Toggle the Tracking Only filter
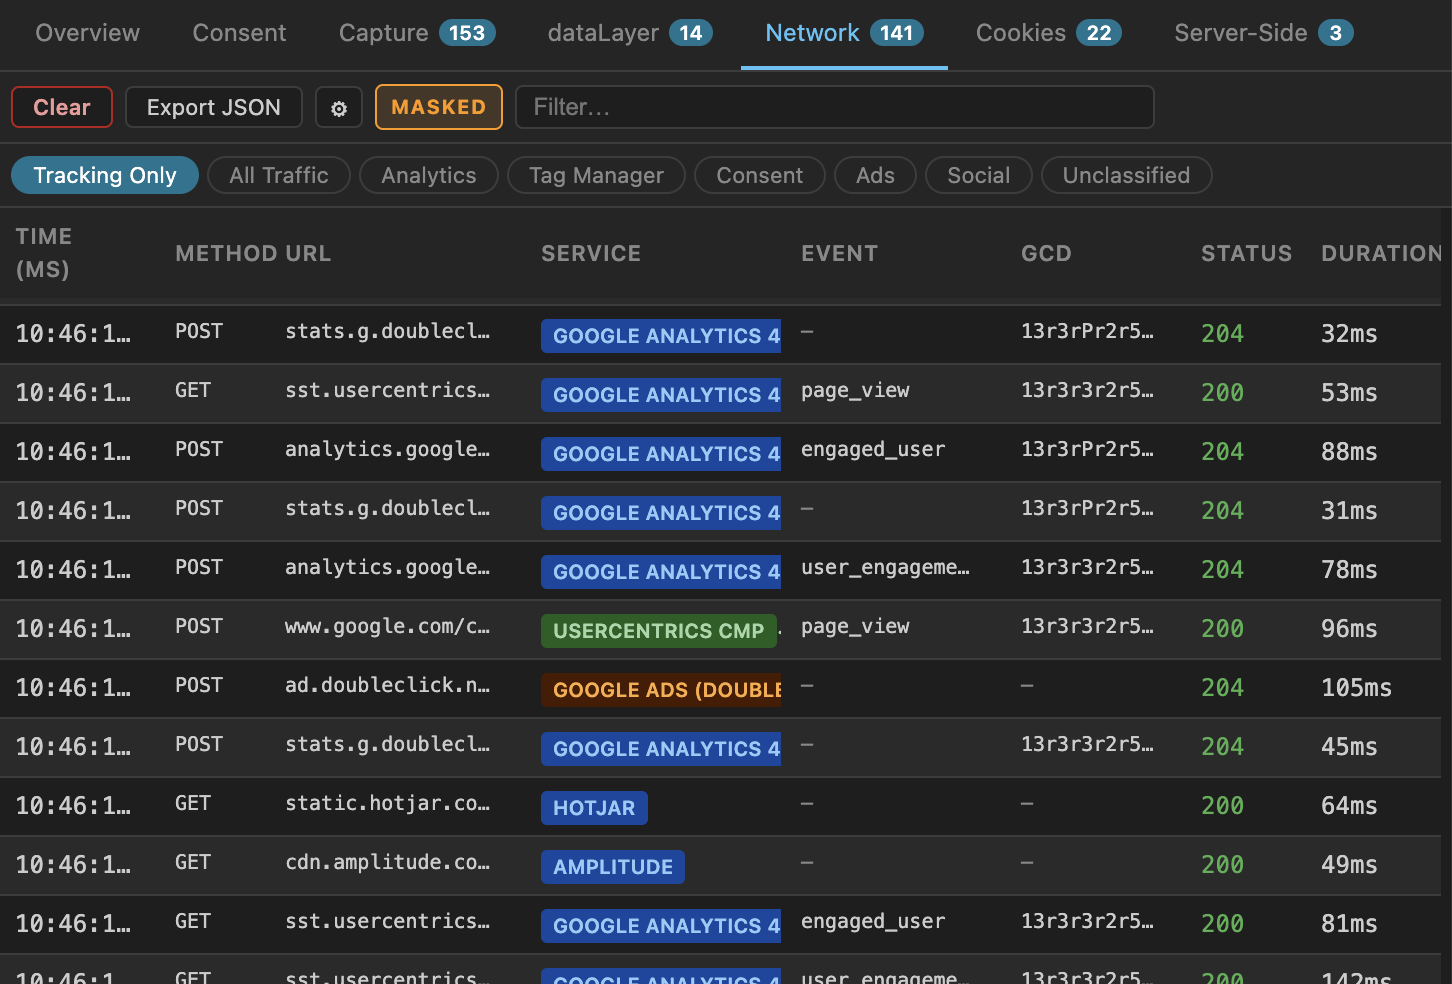 [x=105, y=175]
